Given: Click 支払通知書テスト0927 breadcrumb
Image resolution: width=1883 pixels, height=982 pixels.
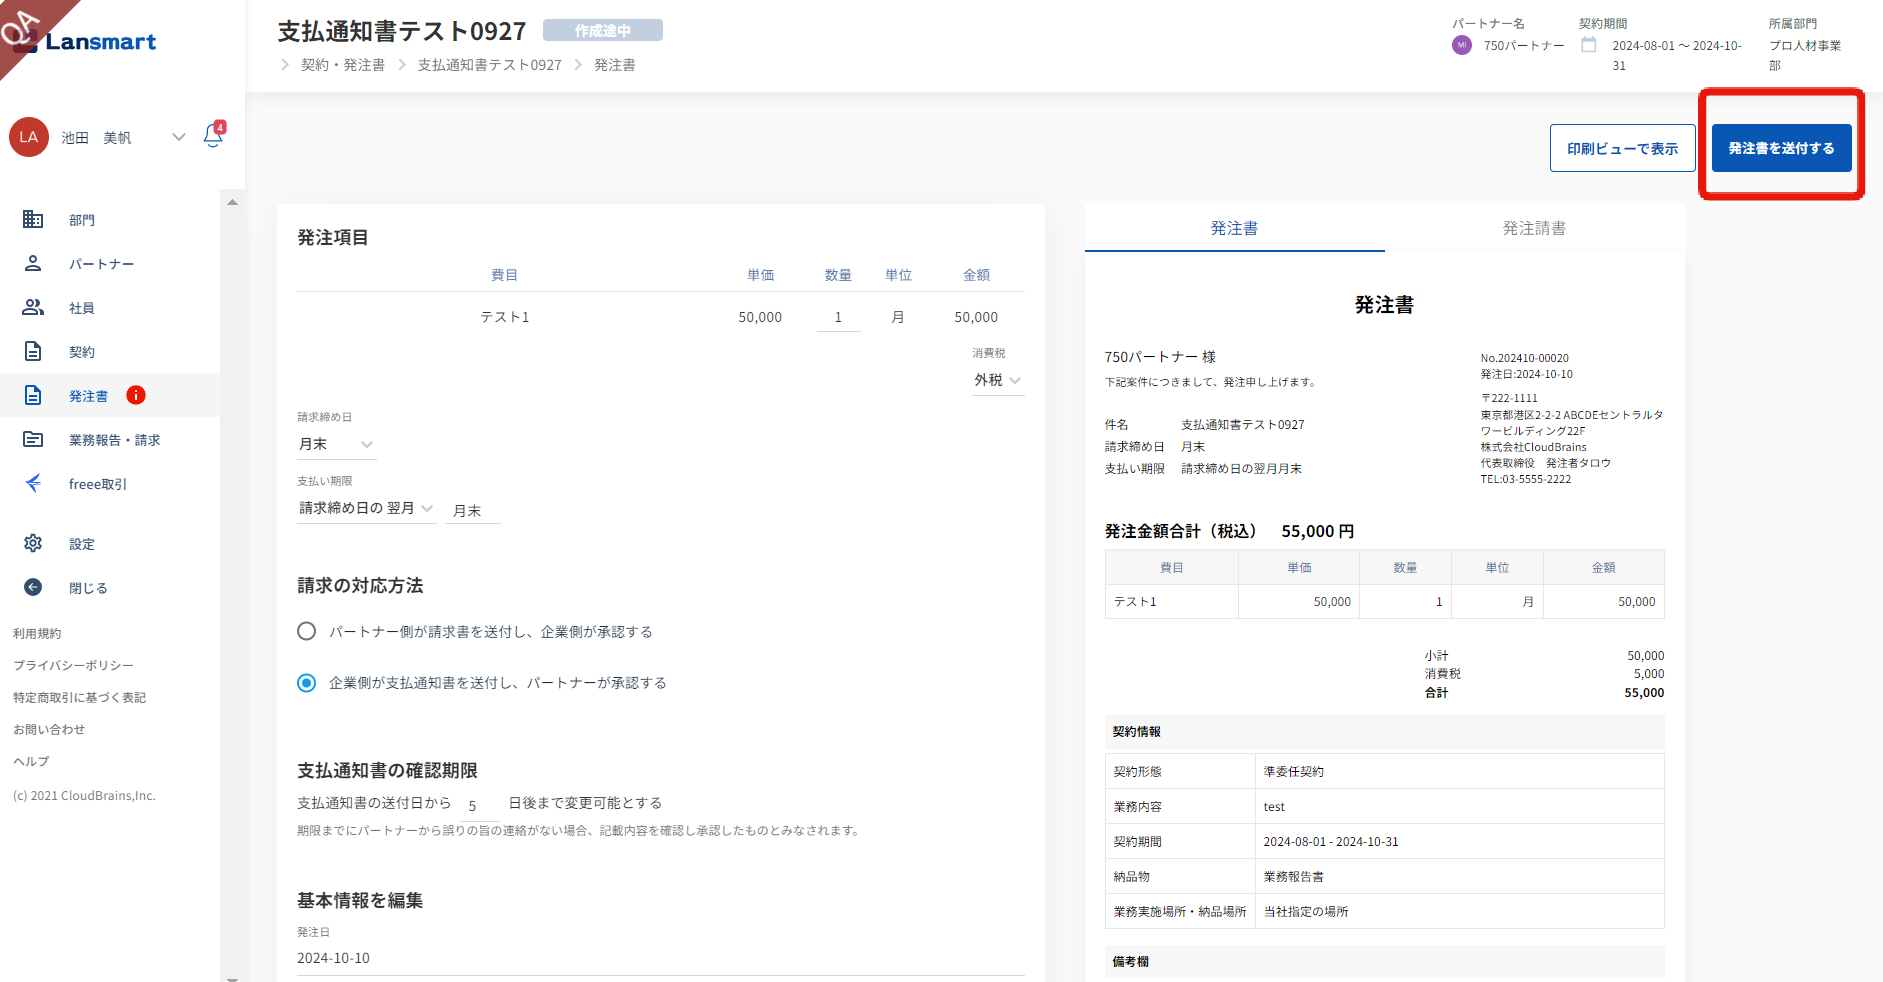Looking at the screenshot, I should pos(489,65).
